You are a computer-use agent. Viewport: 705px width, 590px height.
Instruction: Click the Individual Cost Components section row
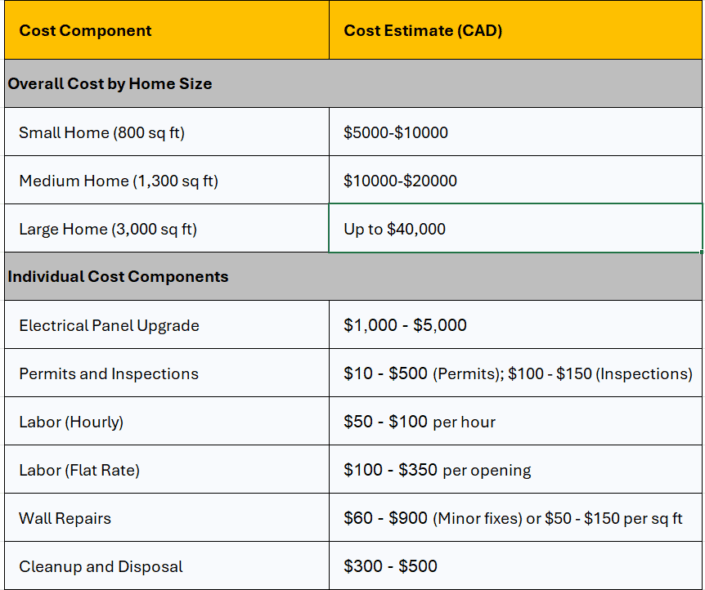pyautogui.click(x=353, y=277)
